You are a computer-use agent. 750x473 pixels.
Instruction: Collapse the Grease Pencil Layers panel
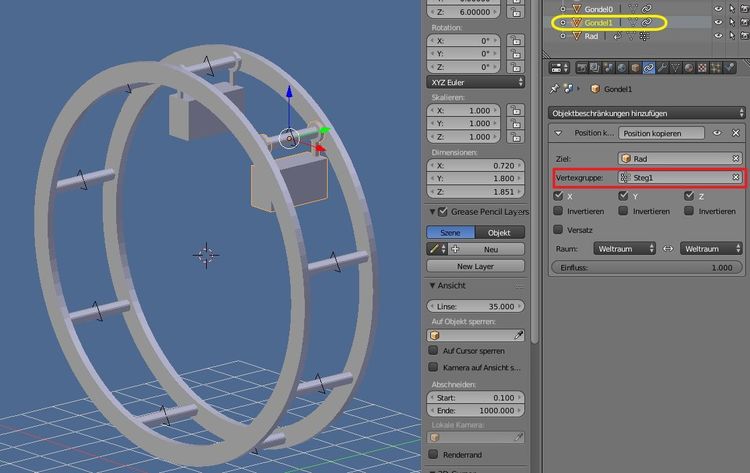click(432, 211)
